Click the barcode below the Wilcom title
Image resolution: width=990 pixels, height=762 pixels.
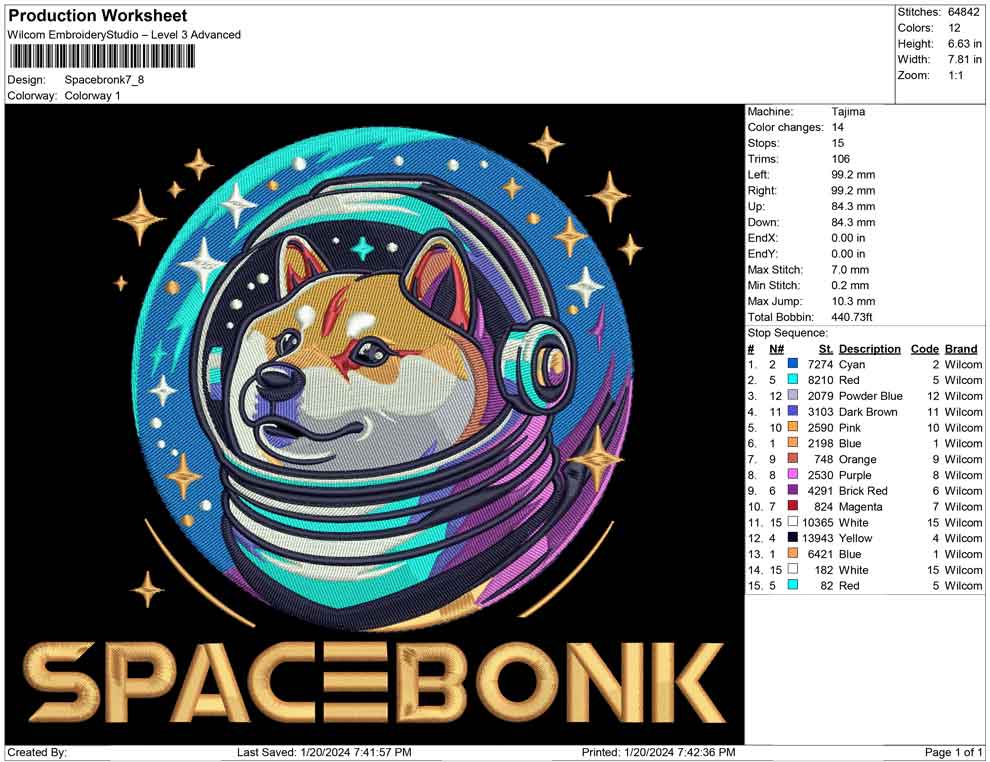(101, 57)
